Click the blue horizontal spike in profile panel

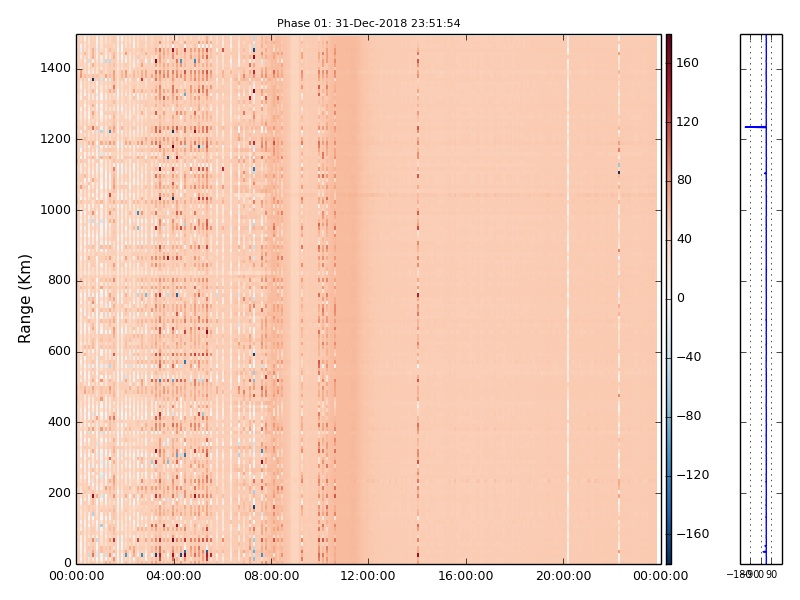tap(756, 127)
